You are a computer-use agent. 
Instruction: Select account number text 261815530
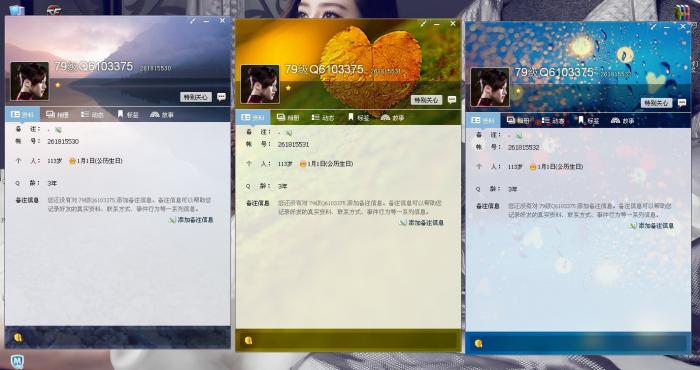[x=63, y=141]
